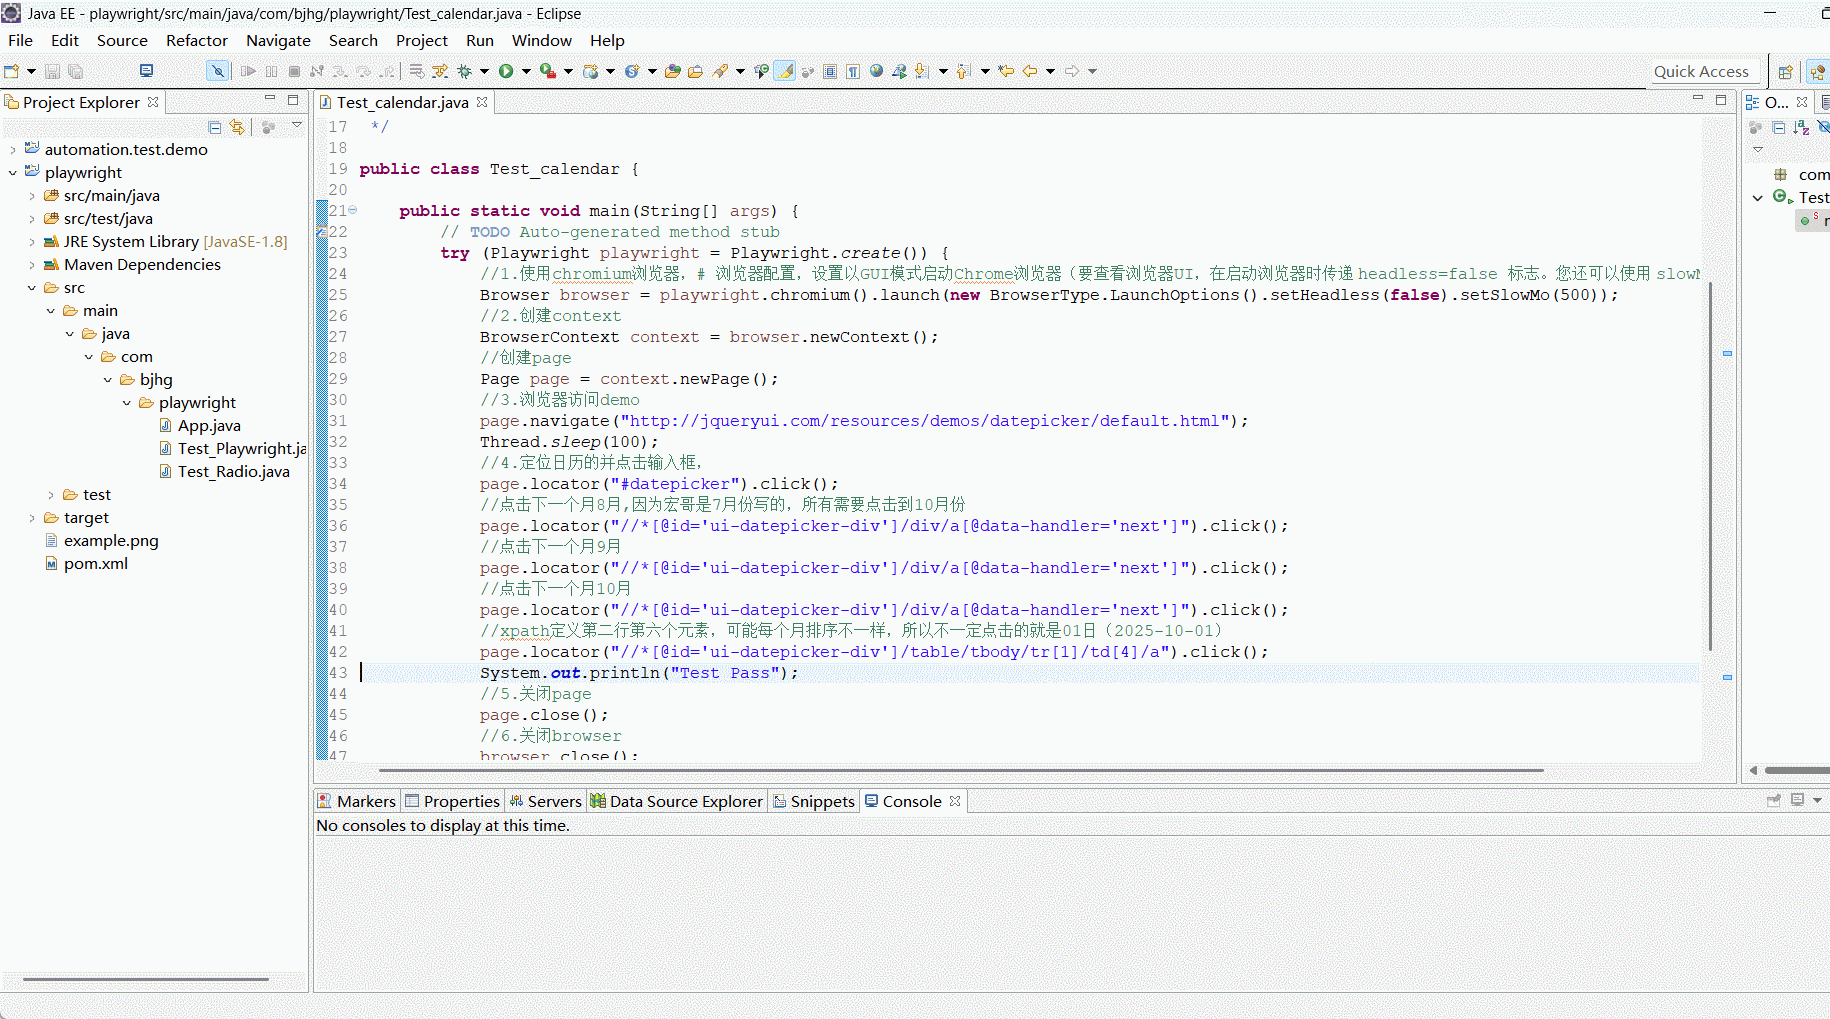Click the Next Annotation arrow icon
Screen dimensions: 1830x1019
coord(921,71)
